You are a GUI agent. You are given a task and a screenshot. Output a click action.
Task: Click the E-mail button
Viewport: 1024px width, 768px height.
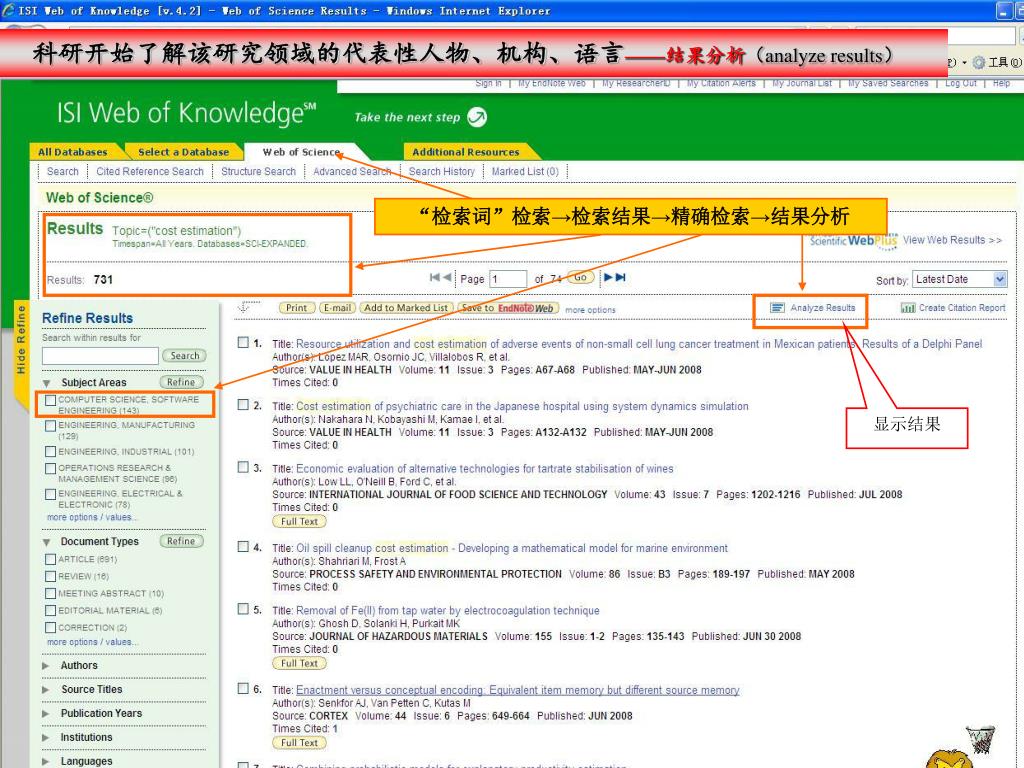coord(337,308)
